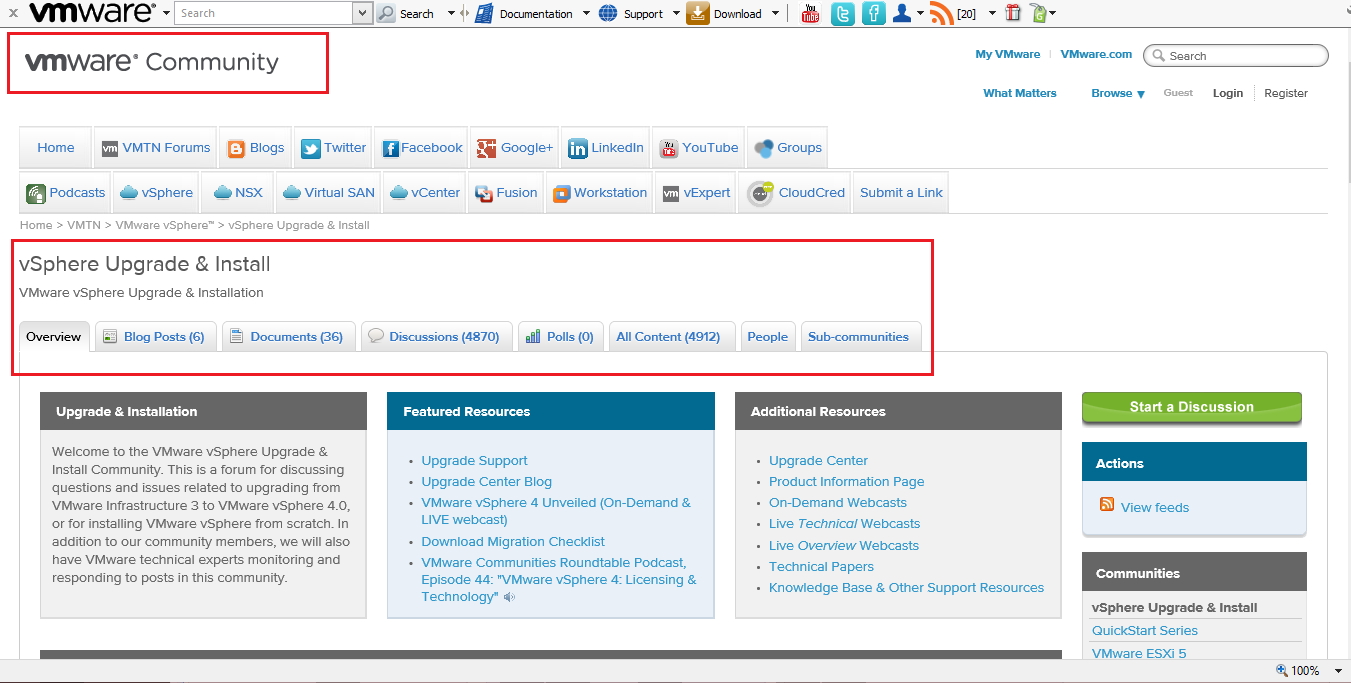Image resolution: width=1351 pixels, height=683 pixels.
Task: Click the Support globe toolbar icon
Action: 608,13
